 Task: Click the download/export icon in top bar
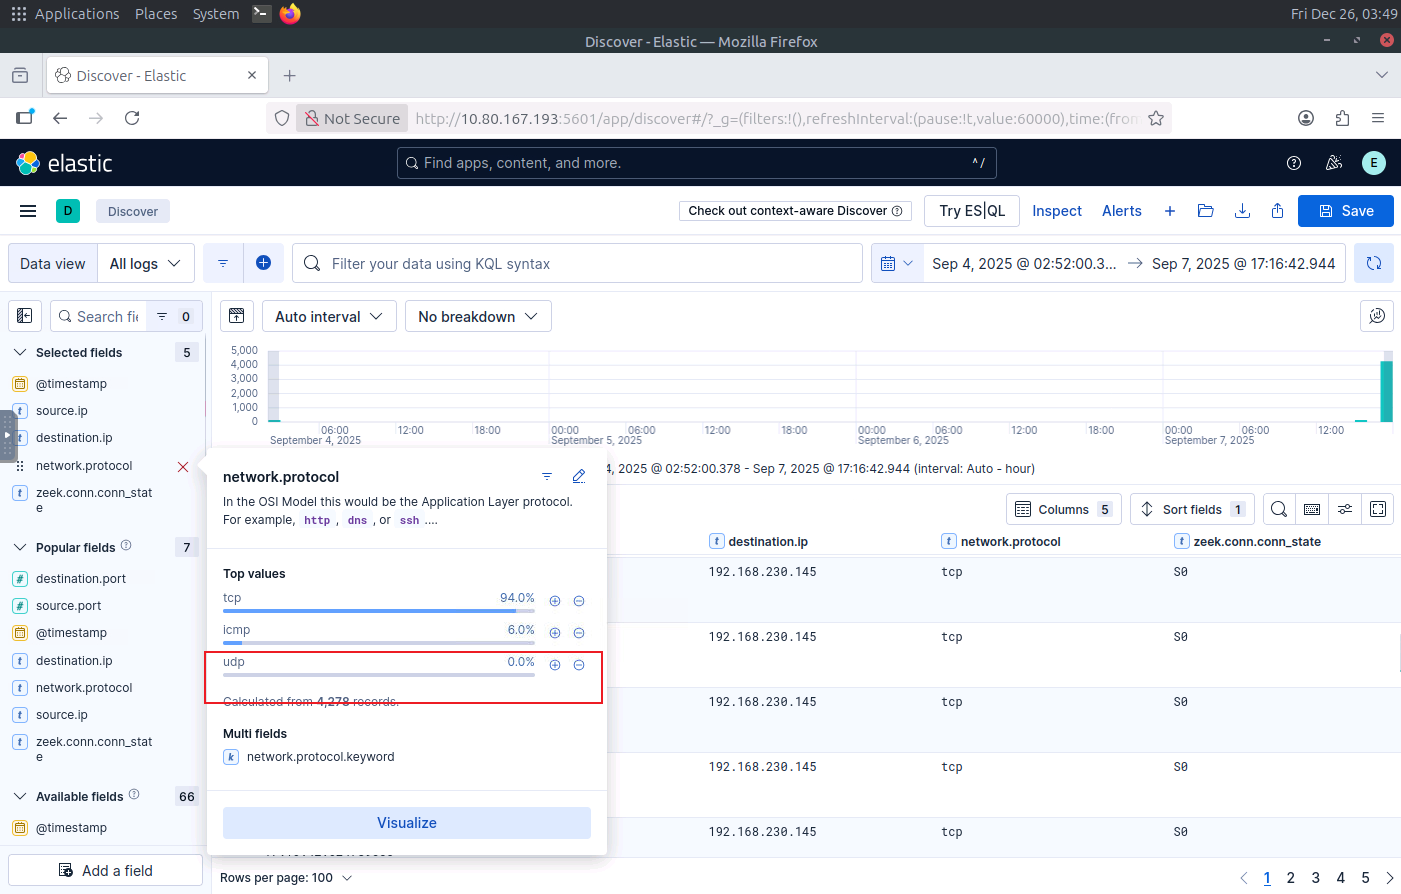click(x=1242, y=211)
